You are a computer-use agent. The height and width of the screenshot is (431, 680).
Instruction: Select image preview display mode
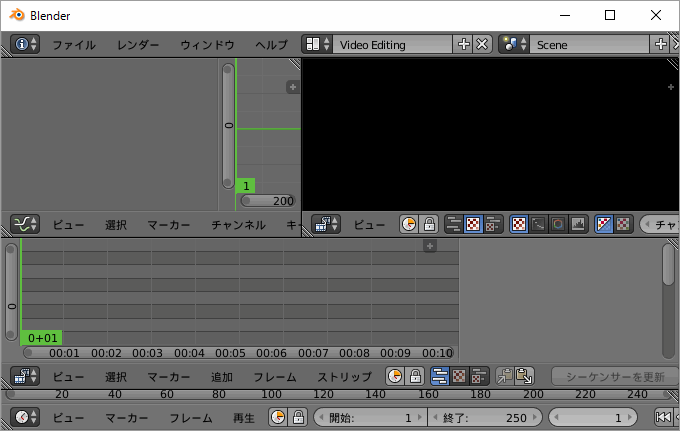point(519,224)
